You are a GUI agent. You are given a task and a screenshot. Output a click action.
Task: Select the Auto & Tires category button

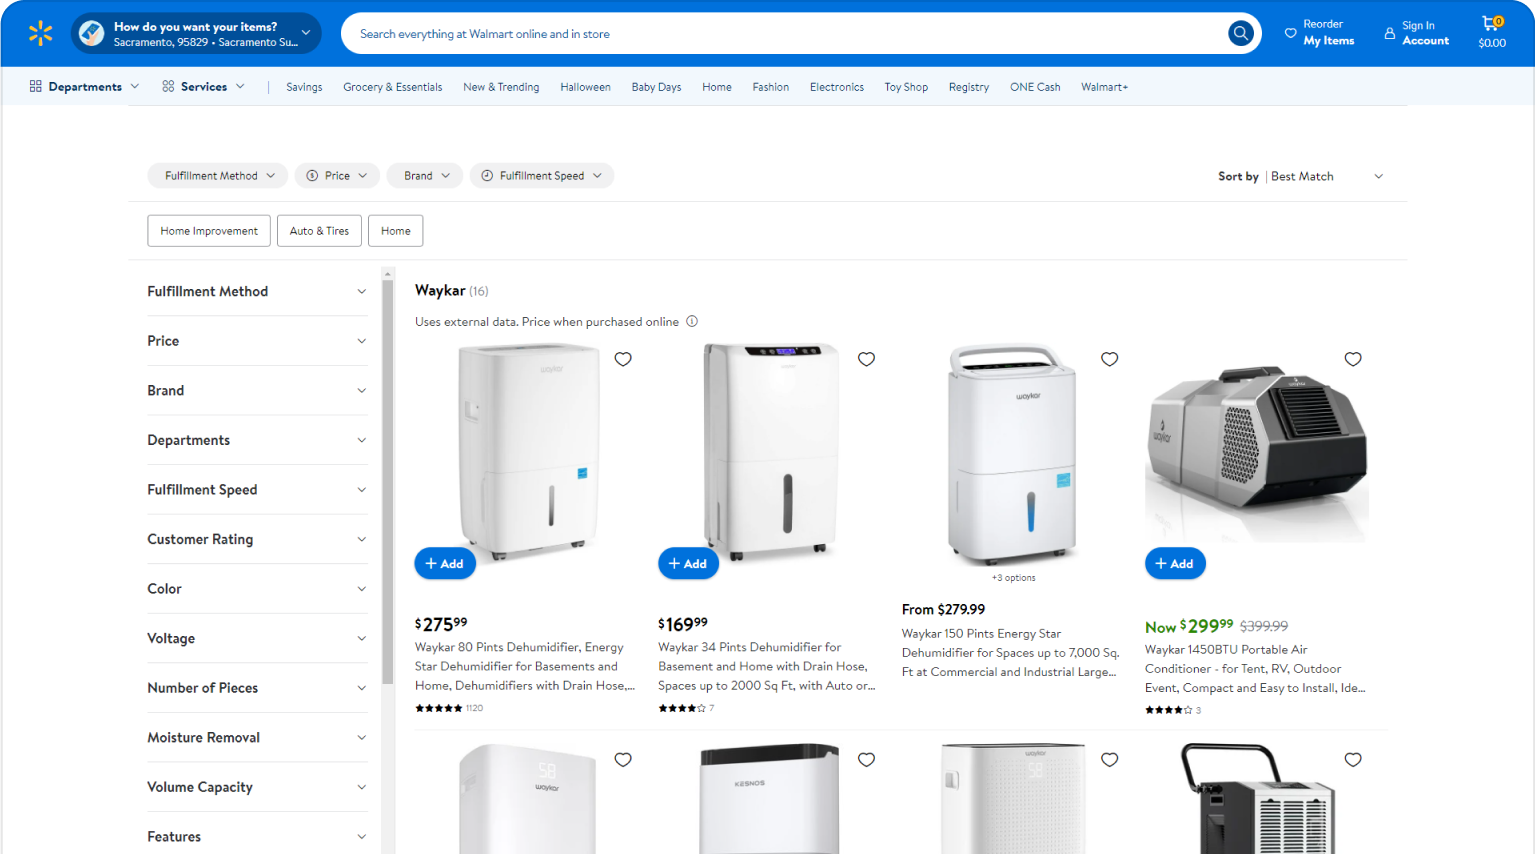319,231
